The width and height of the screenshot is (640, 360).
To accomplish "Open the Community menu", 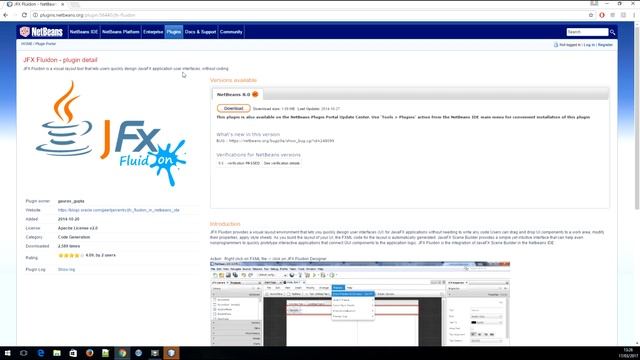I will pyautogui.click(x=231, y=32).
